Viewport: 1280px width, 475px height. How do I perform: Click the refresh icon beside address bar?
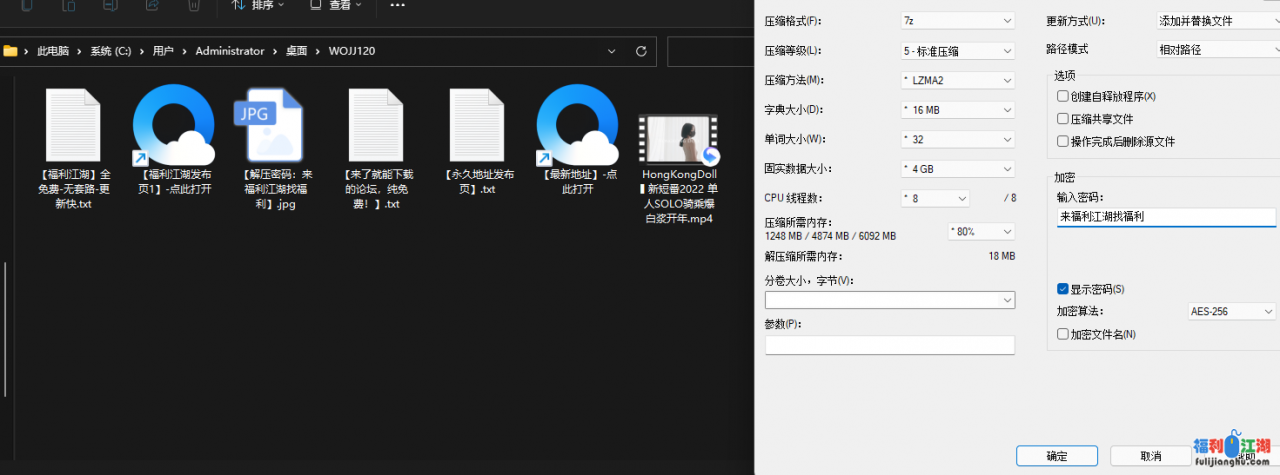coord(642,50)
